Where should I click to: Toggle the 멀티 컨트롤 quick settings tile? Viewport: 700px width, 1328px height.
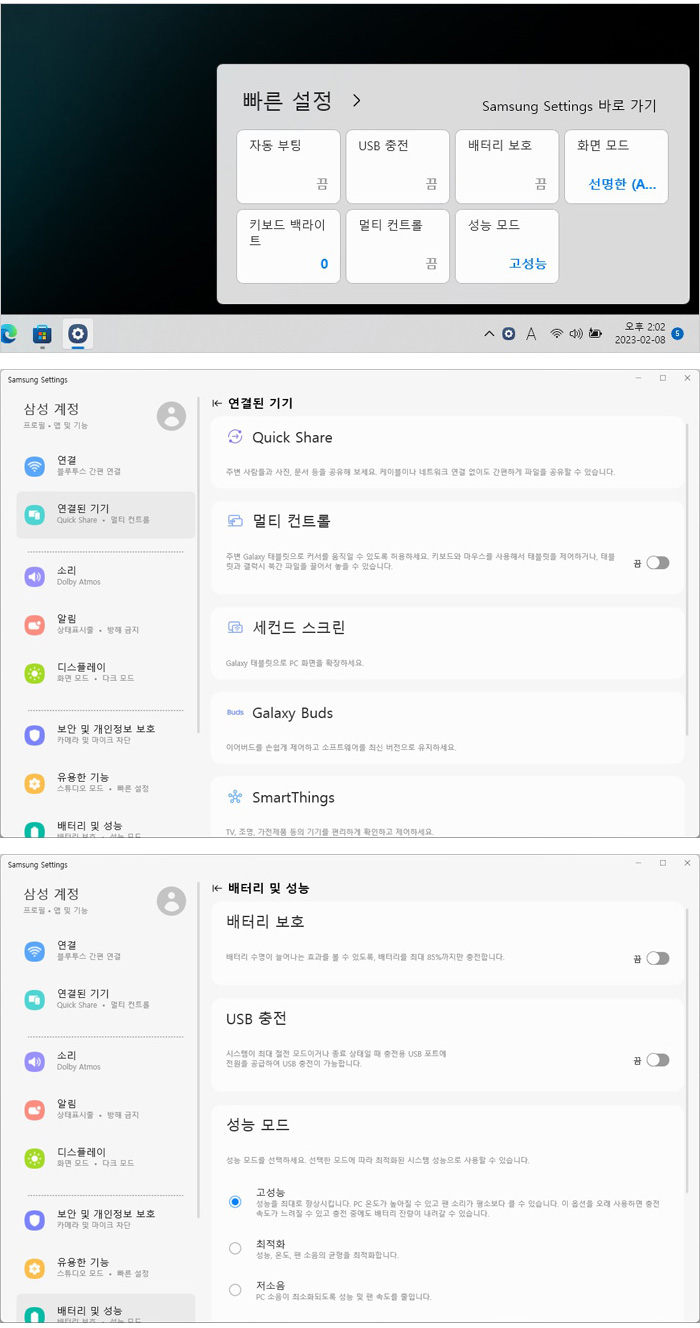pyautogui.click(x=398, y=246)
